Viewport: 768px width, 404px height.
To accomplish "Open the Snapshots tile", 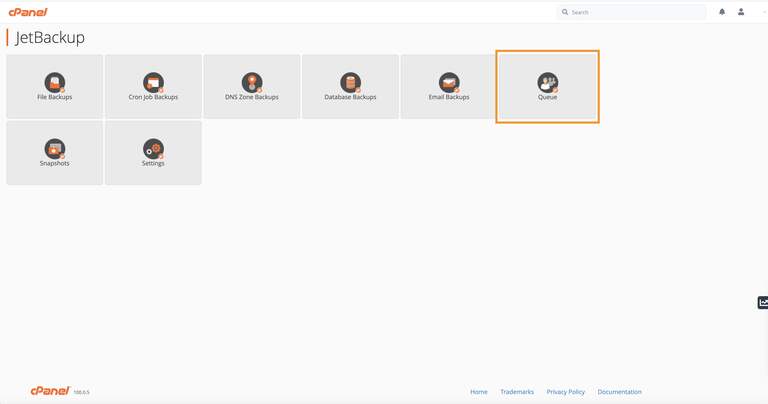I will click(x=54, y=153).
